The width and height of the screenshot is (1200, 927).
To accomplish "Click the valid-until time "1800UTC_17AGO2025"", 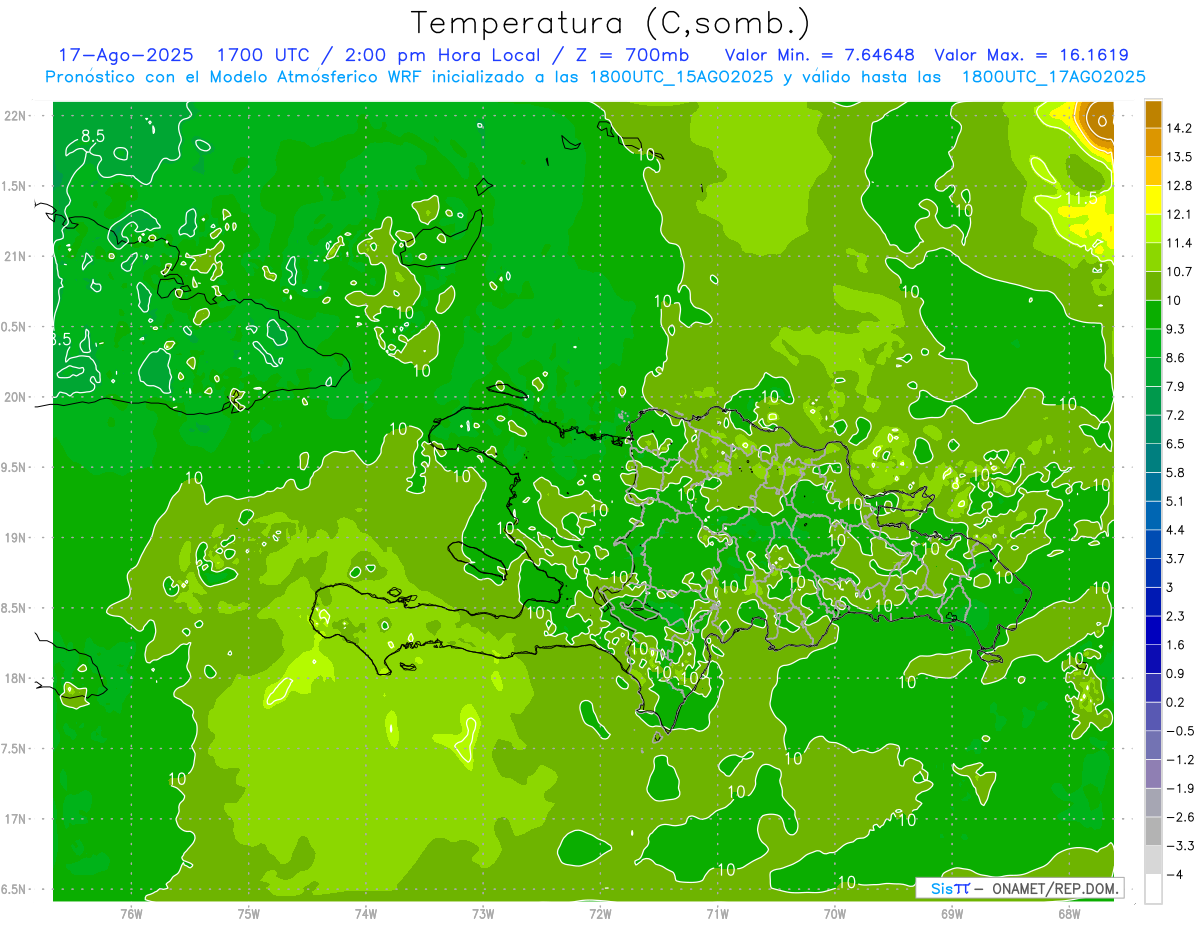I will click(1052, 77).
